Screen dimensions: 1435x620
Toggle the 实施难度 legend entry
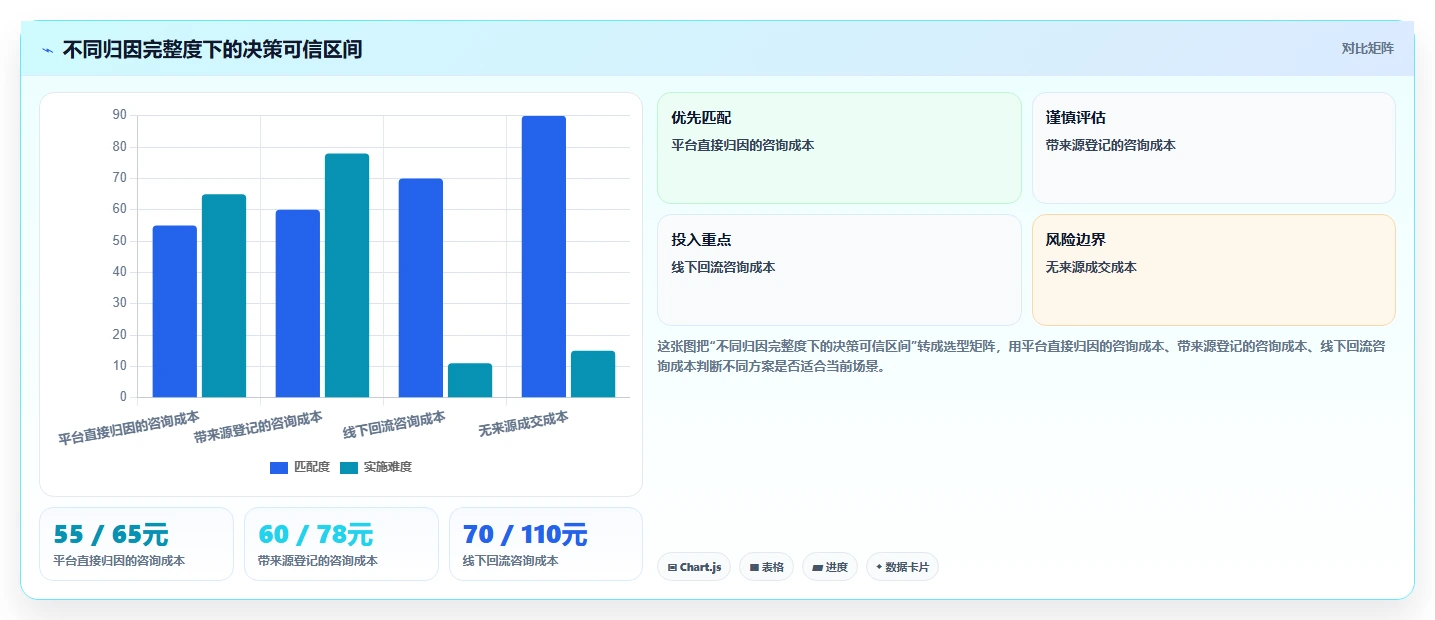(x=376, y=467)
